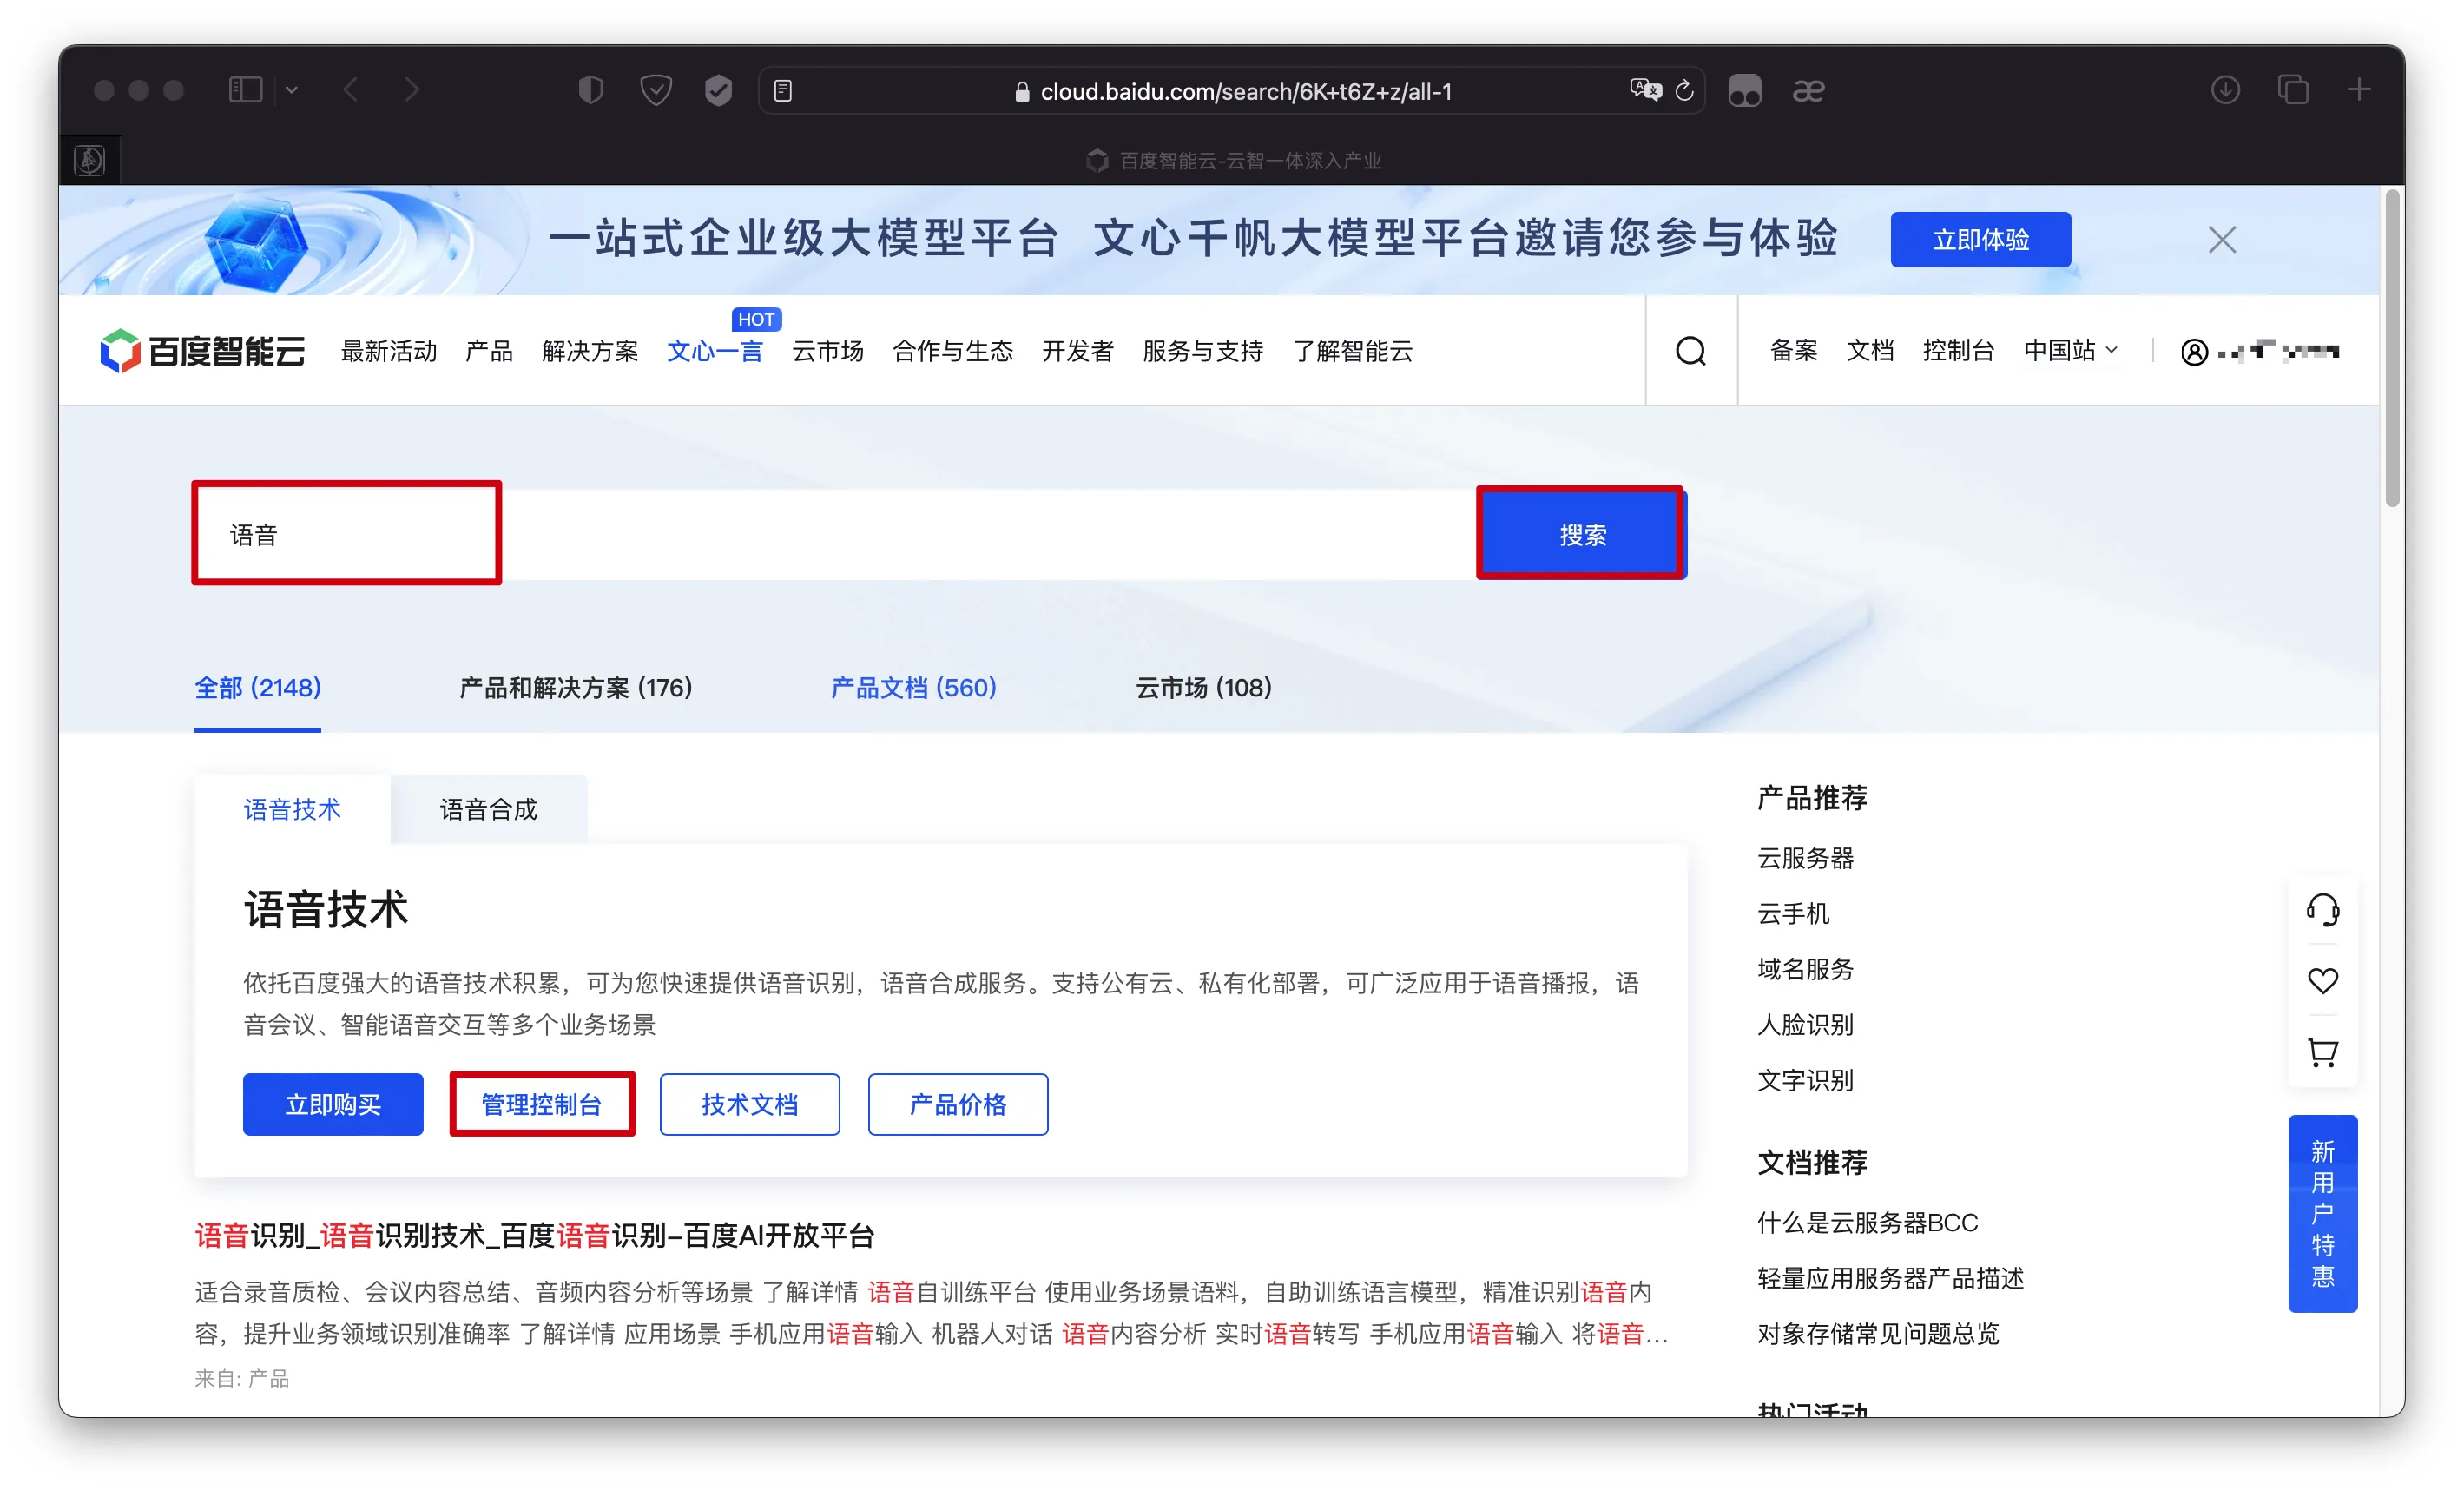Click the 人脸识别 recommendation

tap(1806, 1025)
